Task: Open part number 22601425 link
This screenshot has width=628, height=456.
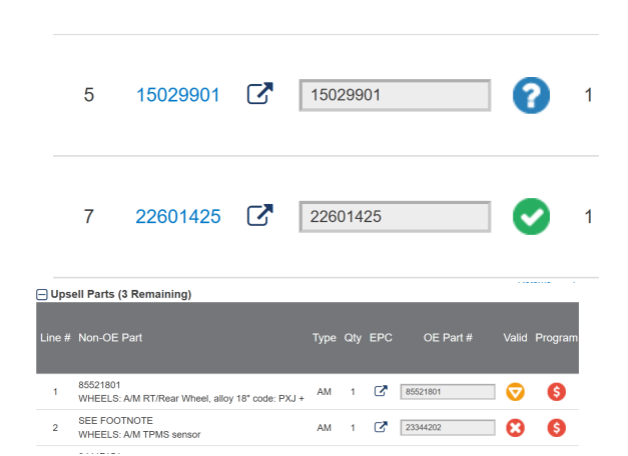Action: tap(178, 216)
